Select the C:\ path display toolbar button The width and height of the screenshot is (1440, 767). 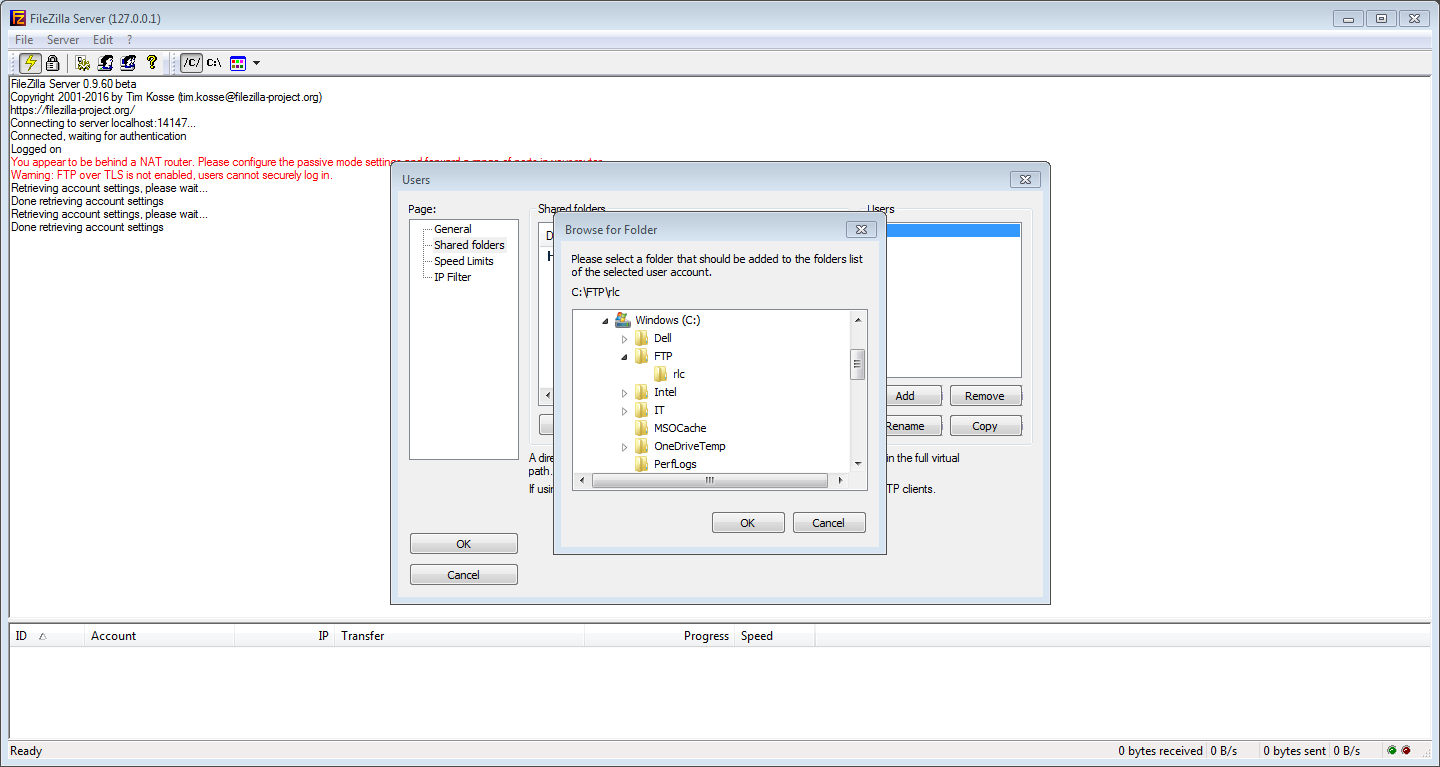(x=214, y=63)
